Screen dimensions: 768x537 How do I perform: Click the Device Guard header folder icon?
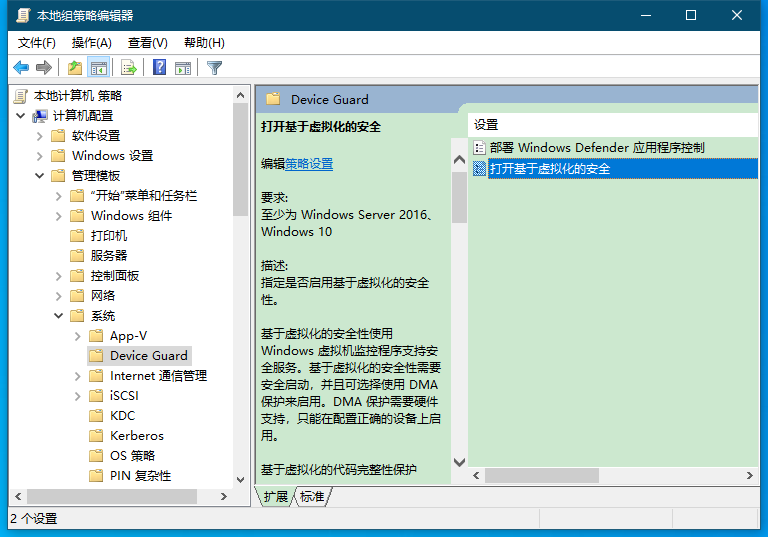(x=273, y=99)
